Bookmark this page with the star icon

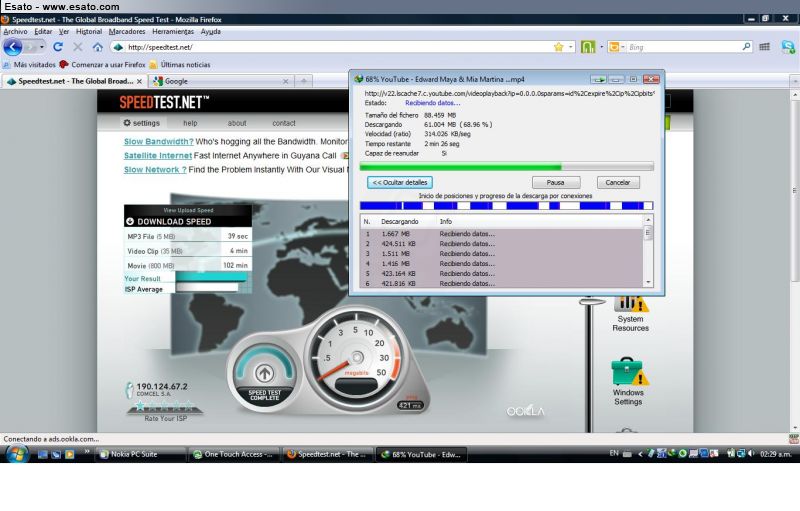click(x=558, y=47)
